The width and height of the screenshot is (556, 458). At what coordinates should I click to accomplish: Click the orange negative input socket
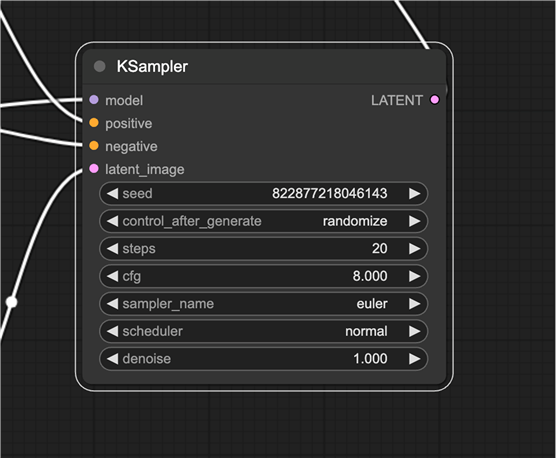coord(94,146)
